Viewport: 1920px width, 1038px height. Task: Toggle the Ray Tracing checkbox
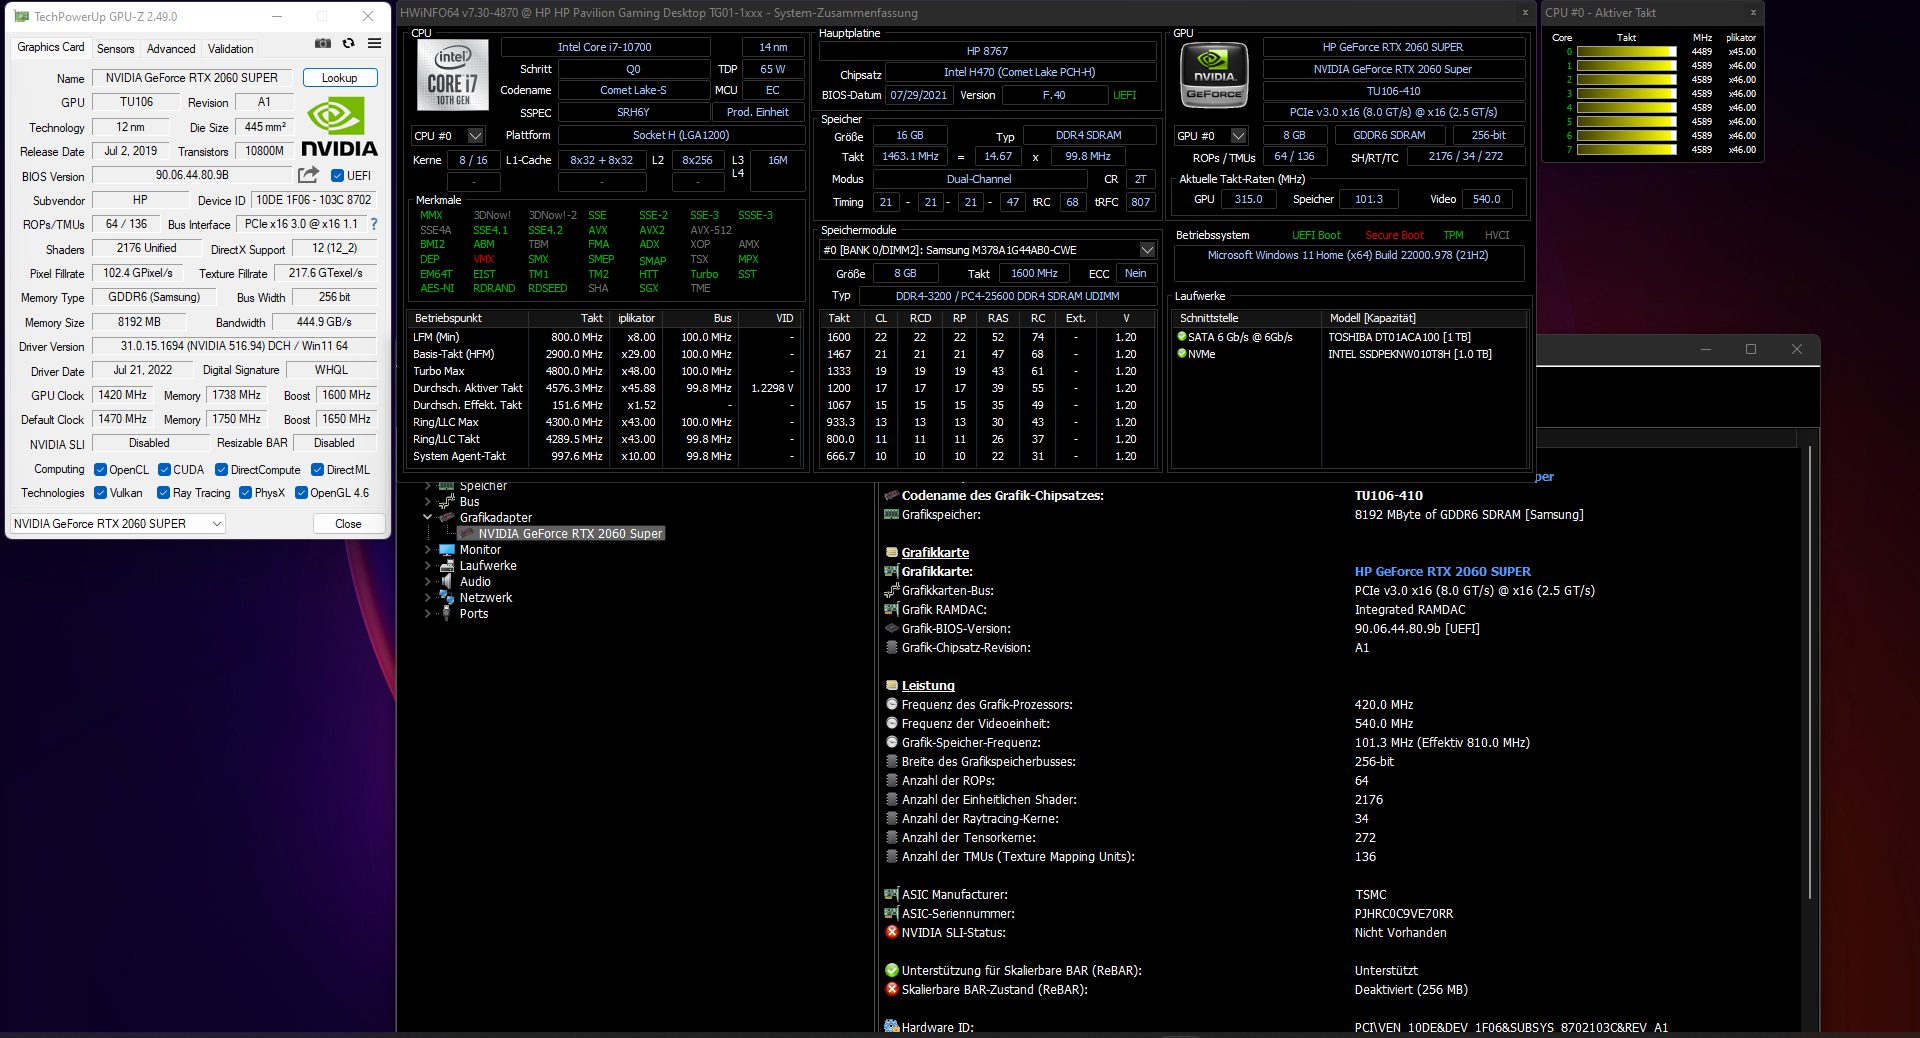coord(163,492)
